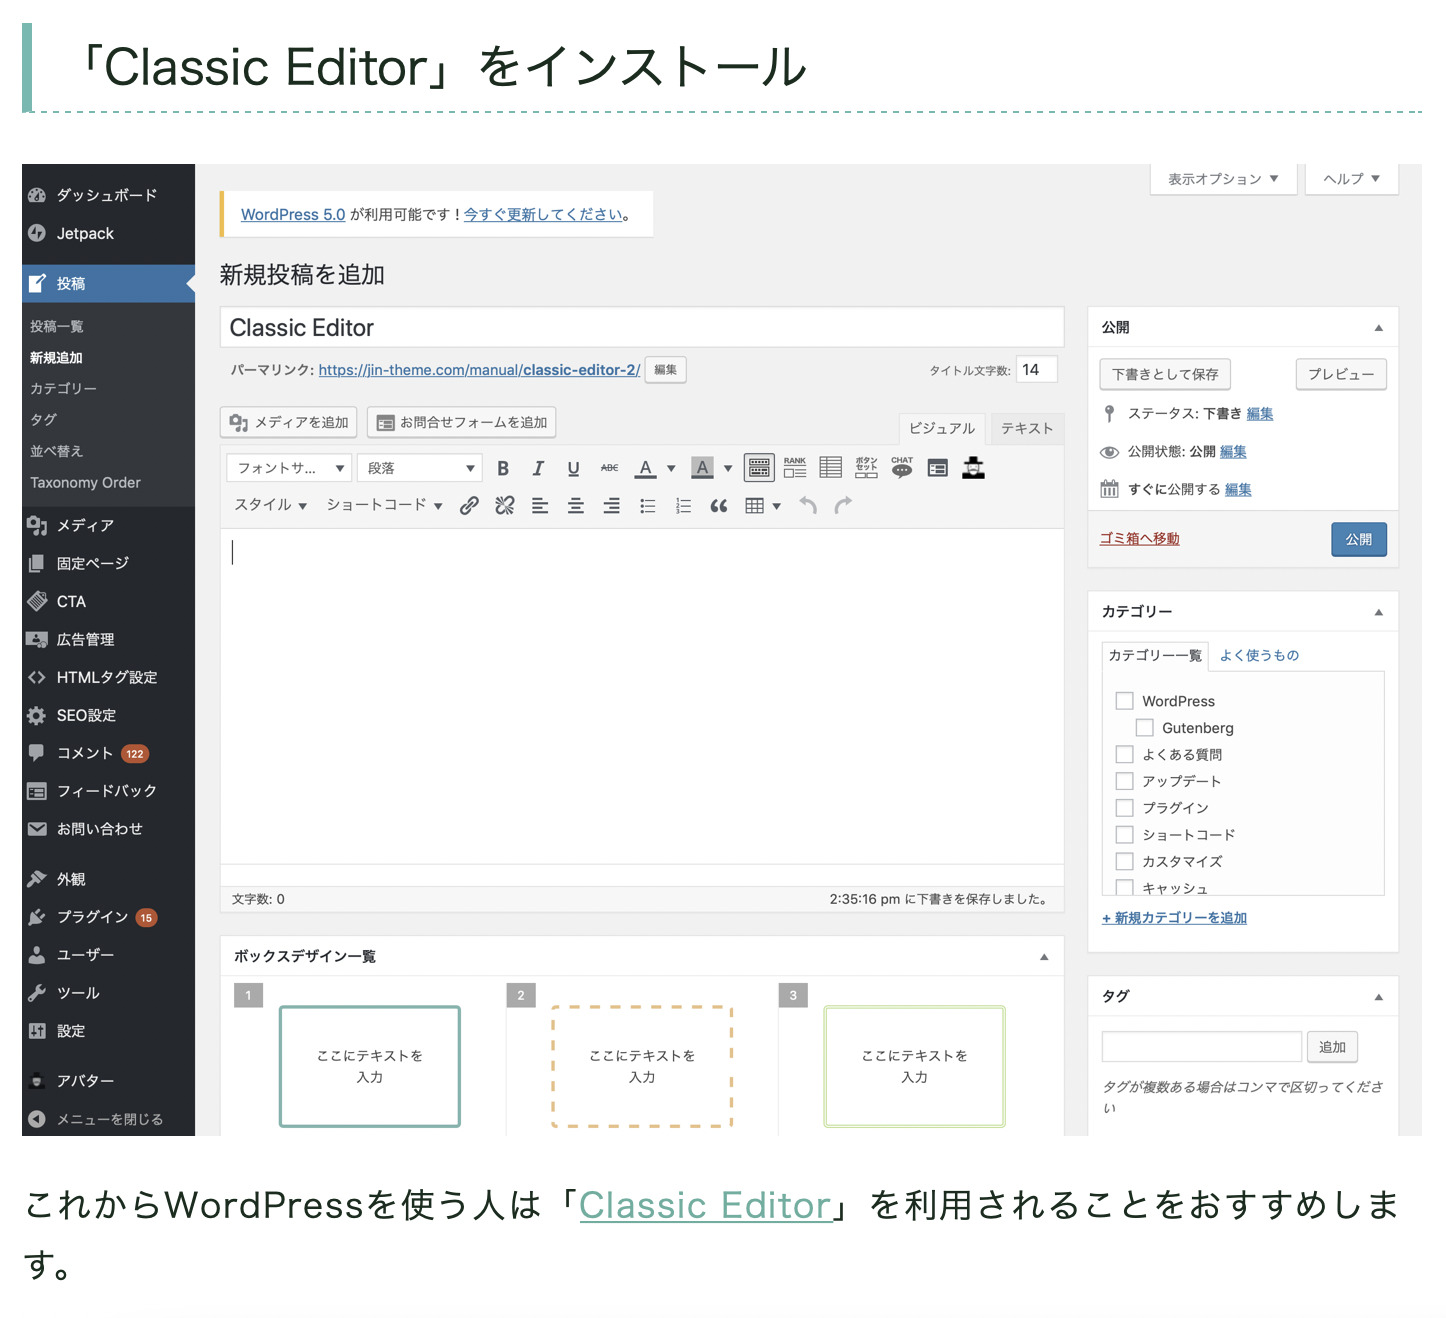
Task: Redo the last edit
Action: click(843, 505)
